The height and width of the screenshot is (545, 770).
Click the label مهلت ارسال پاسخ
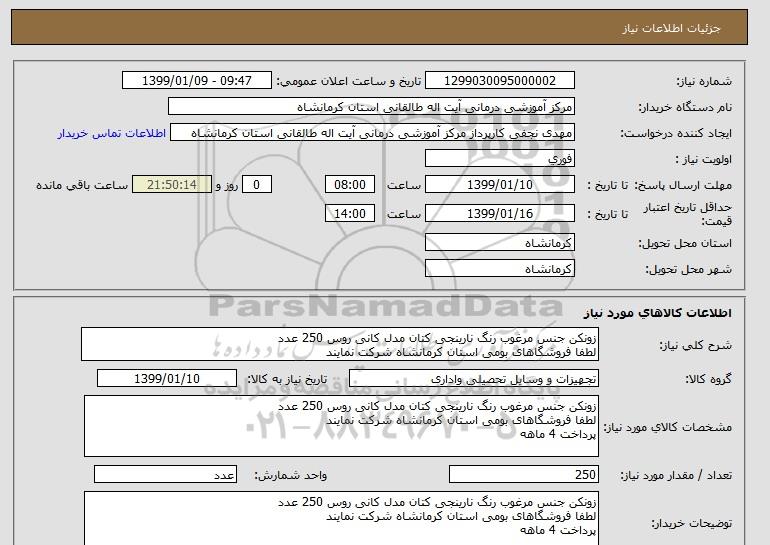pos(684,186)
